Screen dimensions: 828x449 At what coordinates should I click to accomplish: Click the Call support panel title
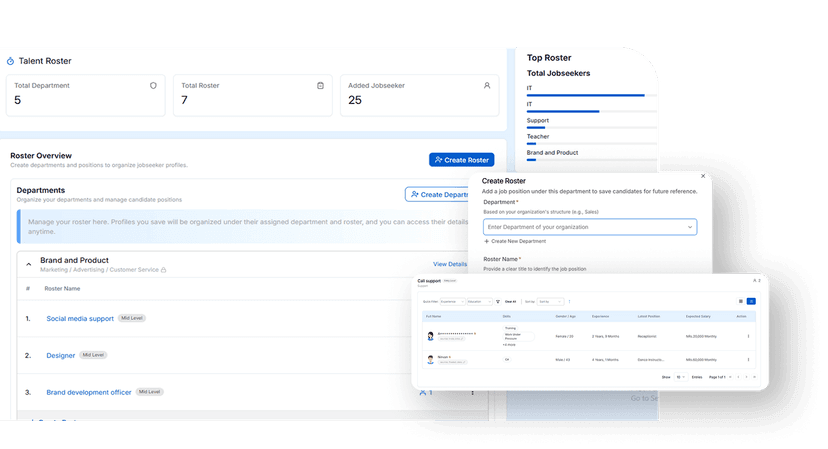[429, 280]
